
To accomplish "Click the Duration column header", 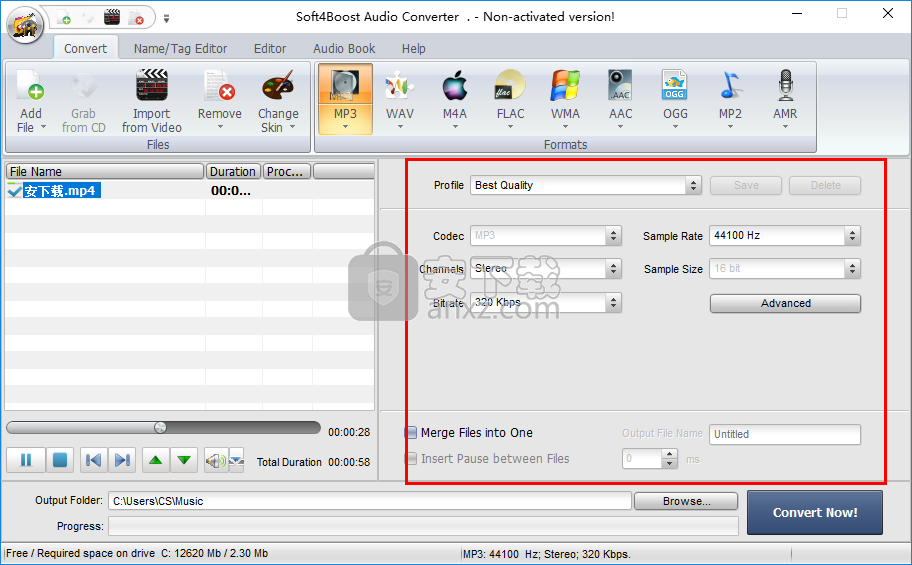I will pos(233,171).
